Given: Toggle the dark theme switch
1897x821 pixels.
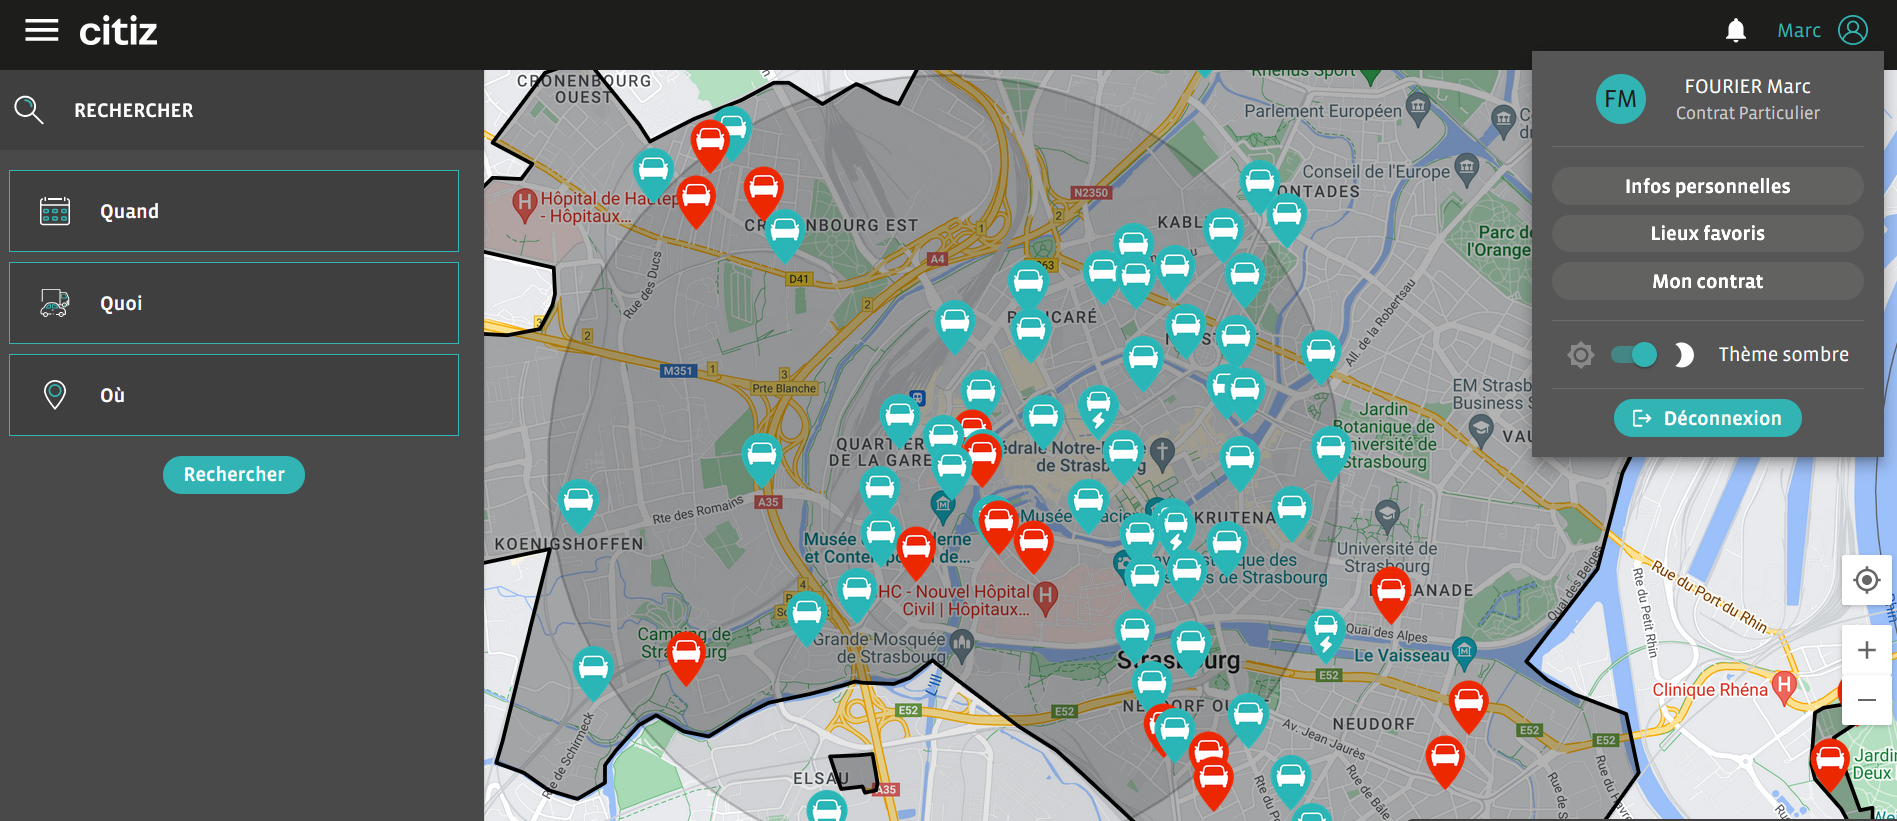Looking at the screenshot, I should click(x=1634, y=354).
